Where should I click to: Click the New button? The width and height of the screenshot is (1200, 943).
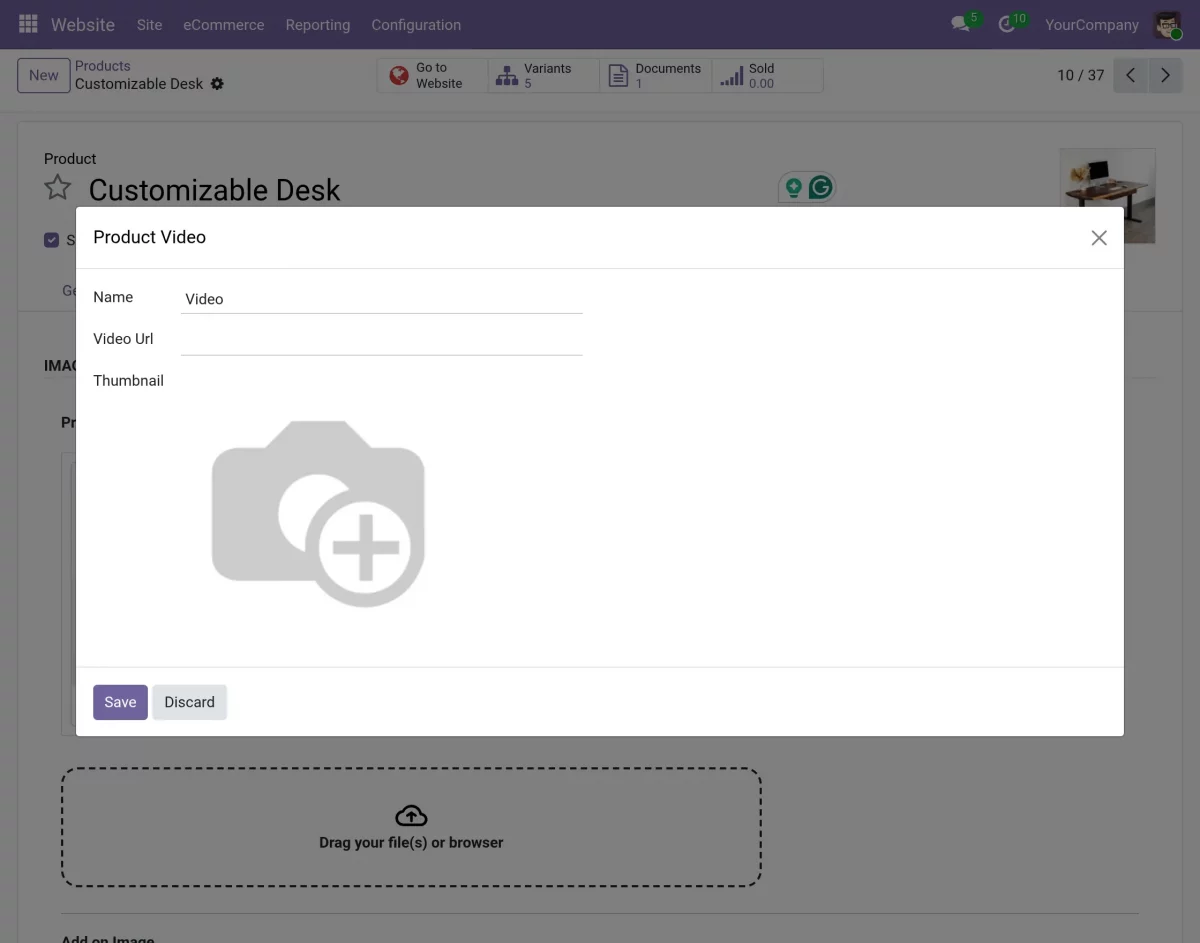click(44, 75)
